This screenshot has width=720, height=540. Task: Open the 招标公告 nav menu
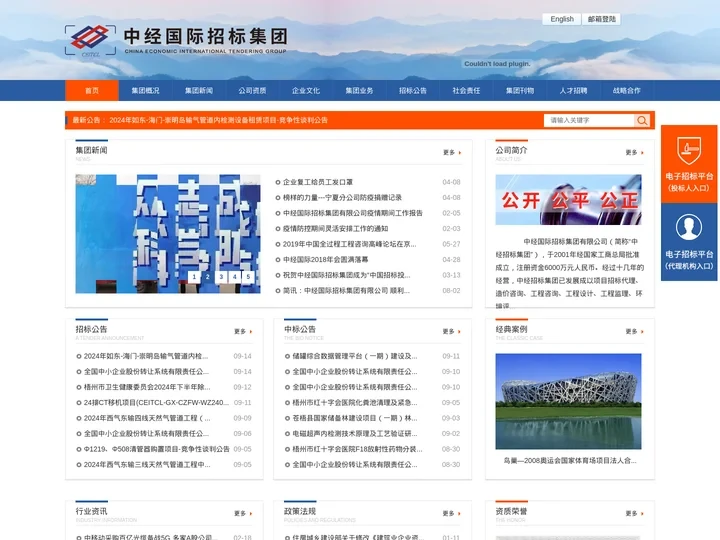pos(413,90)
